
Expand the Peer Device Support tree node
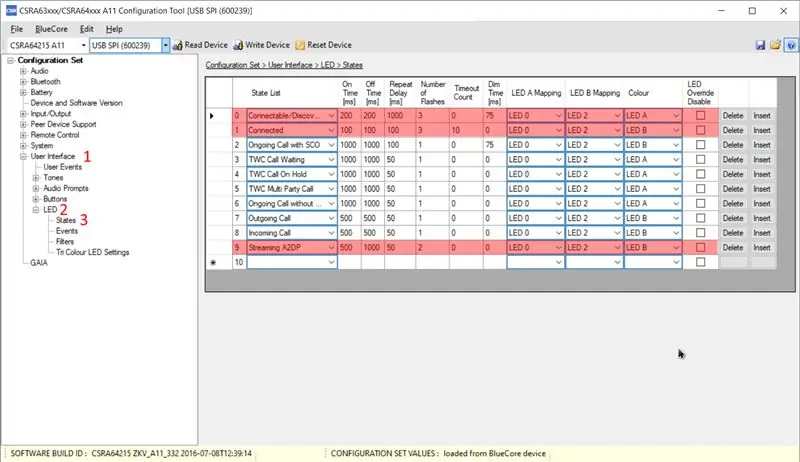[23, 125]
